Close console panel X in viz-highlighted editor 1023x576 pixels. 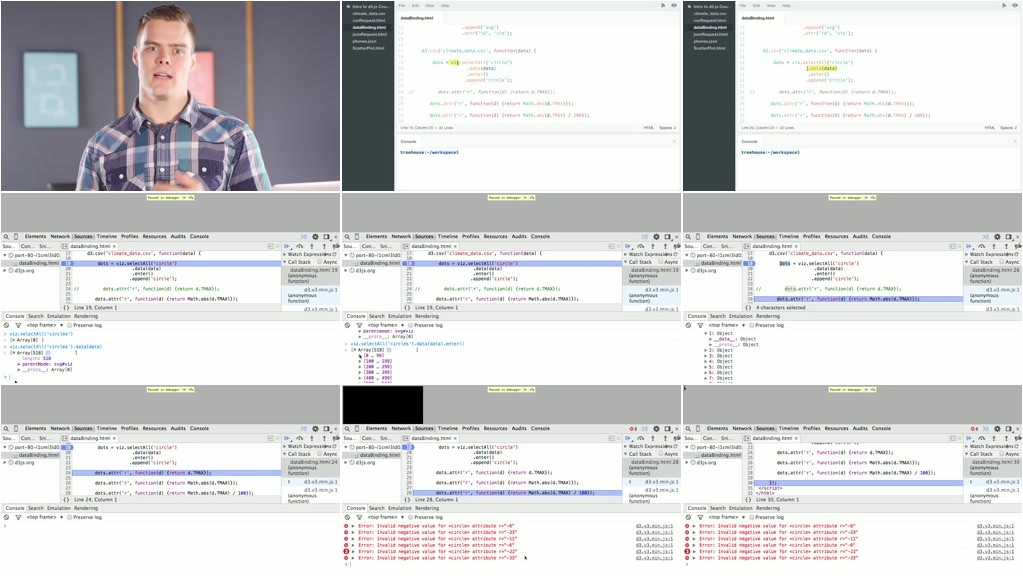coord(674,142)
